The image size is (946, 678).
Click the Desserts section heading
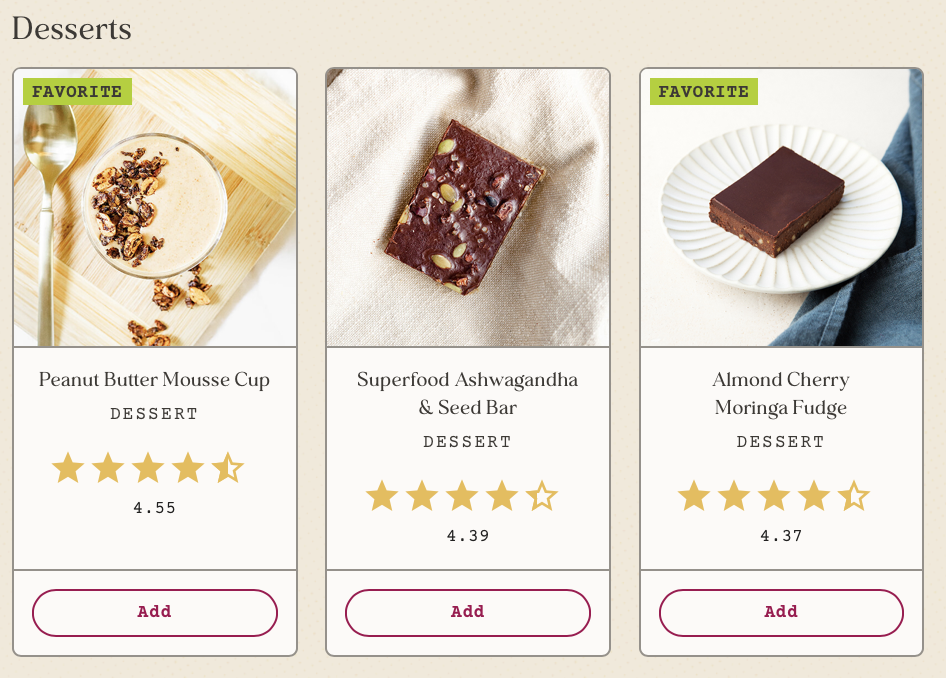pos(72,28)
